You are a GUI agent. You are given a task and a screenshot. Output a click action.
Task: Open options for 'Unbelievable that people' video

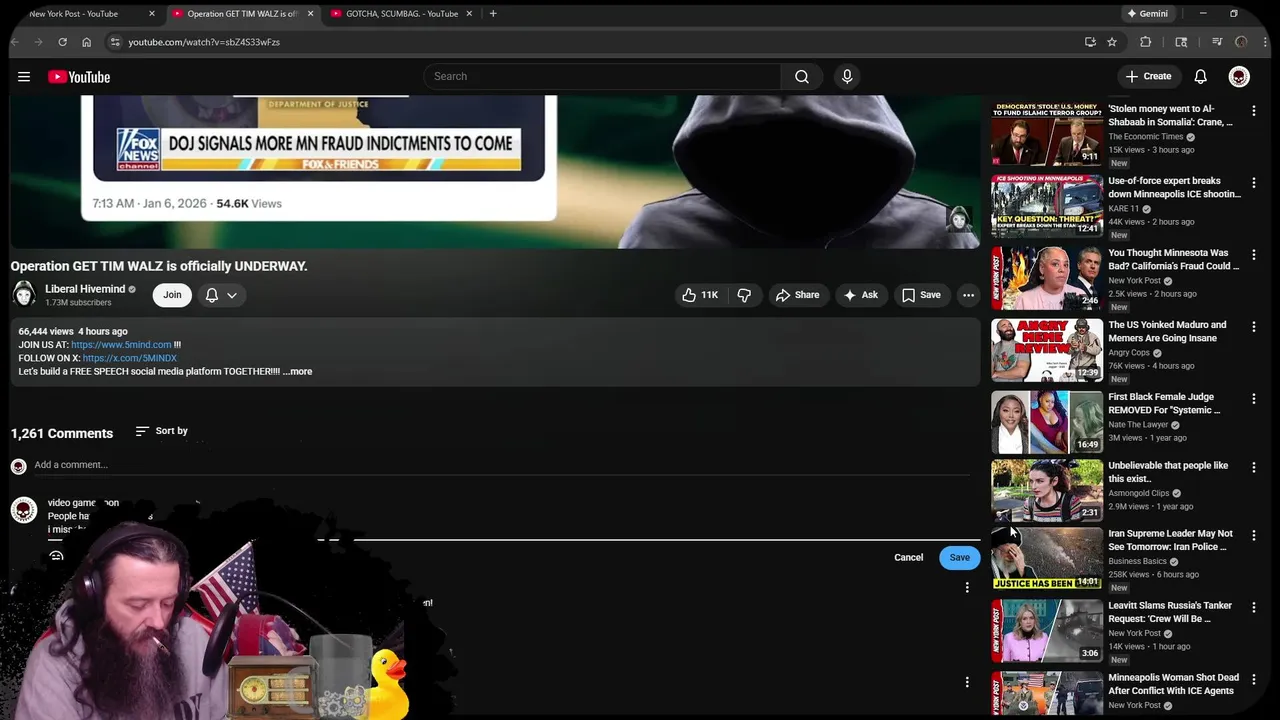tap(1254, 467)
